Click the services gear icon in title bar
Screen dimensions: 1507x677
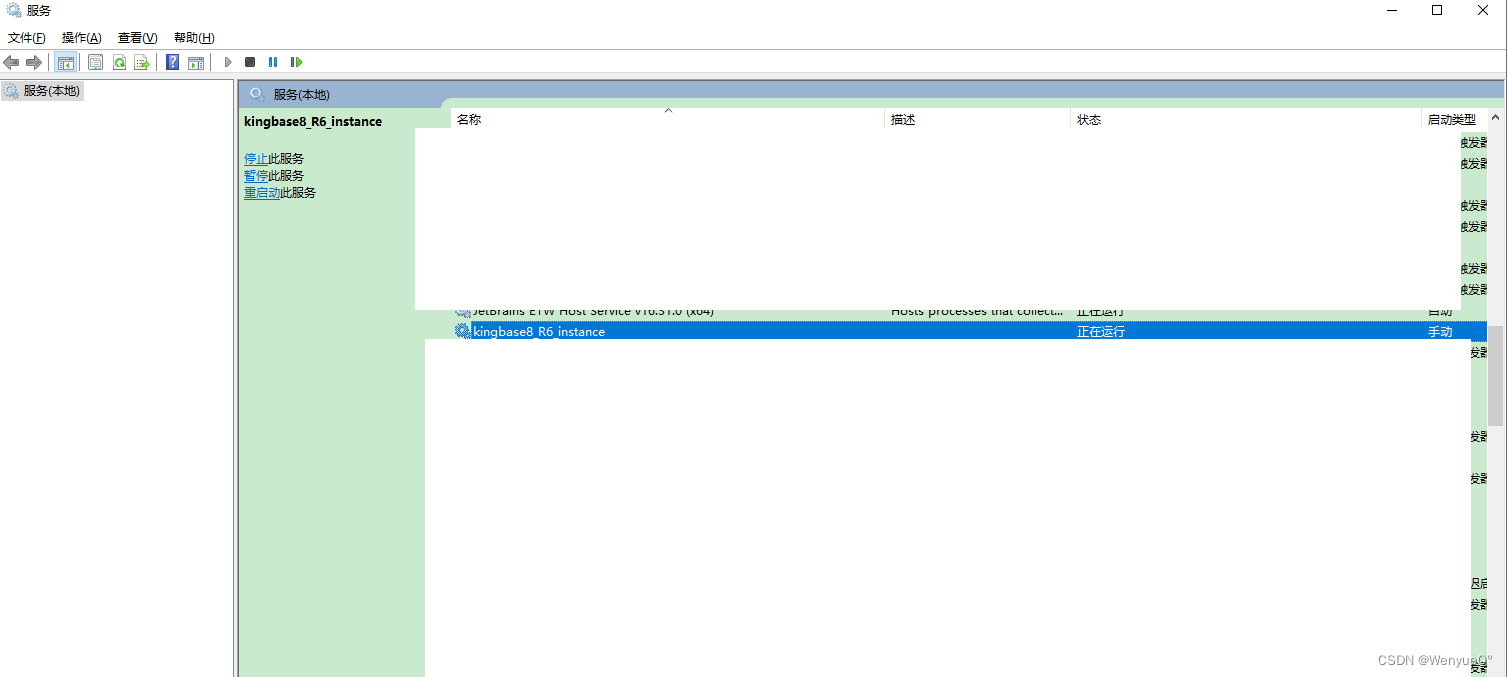tap(14, 10)
